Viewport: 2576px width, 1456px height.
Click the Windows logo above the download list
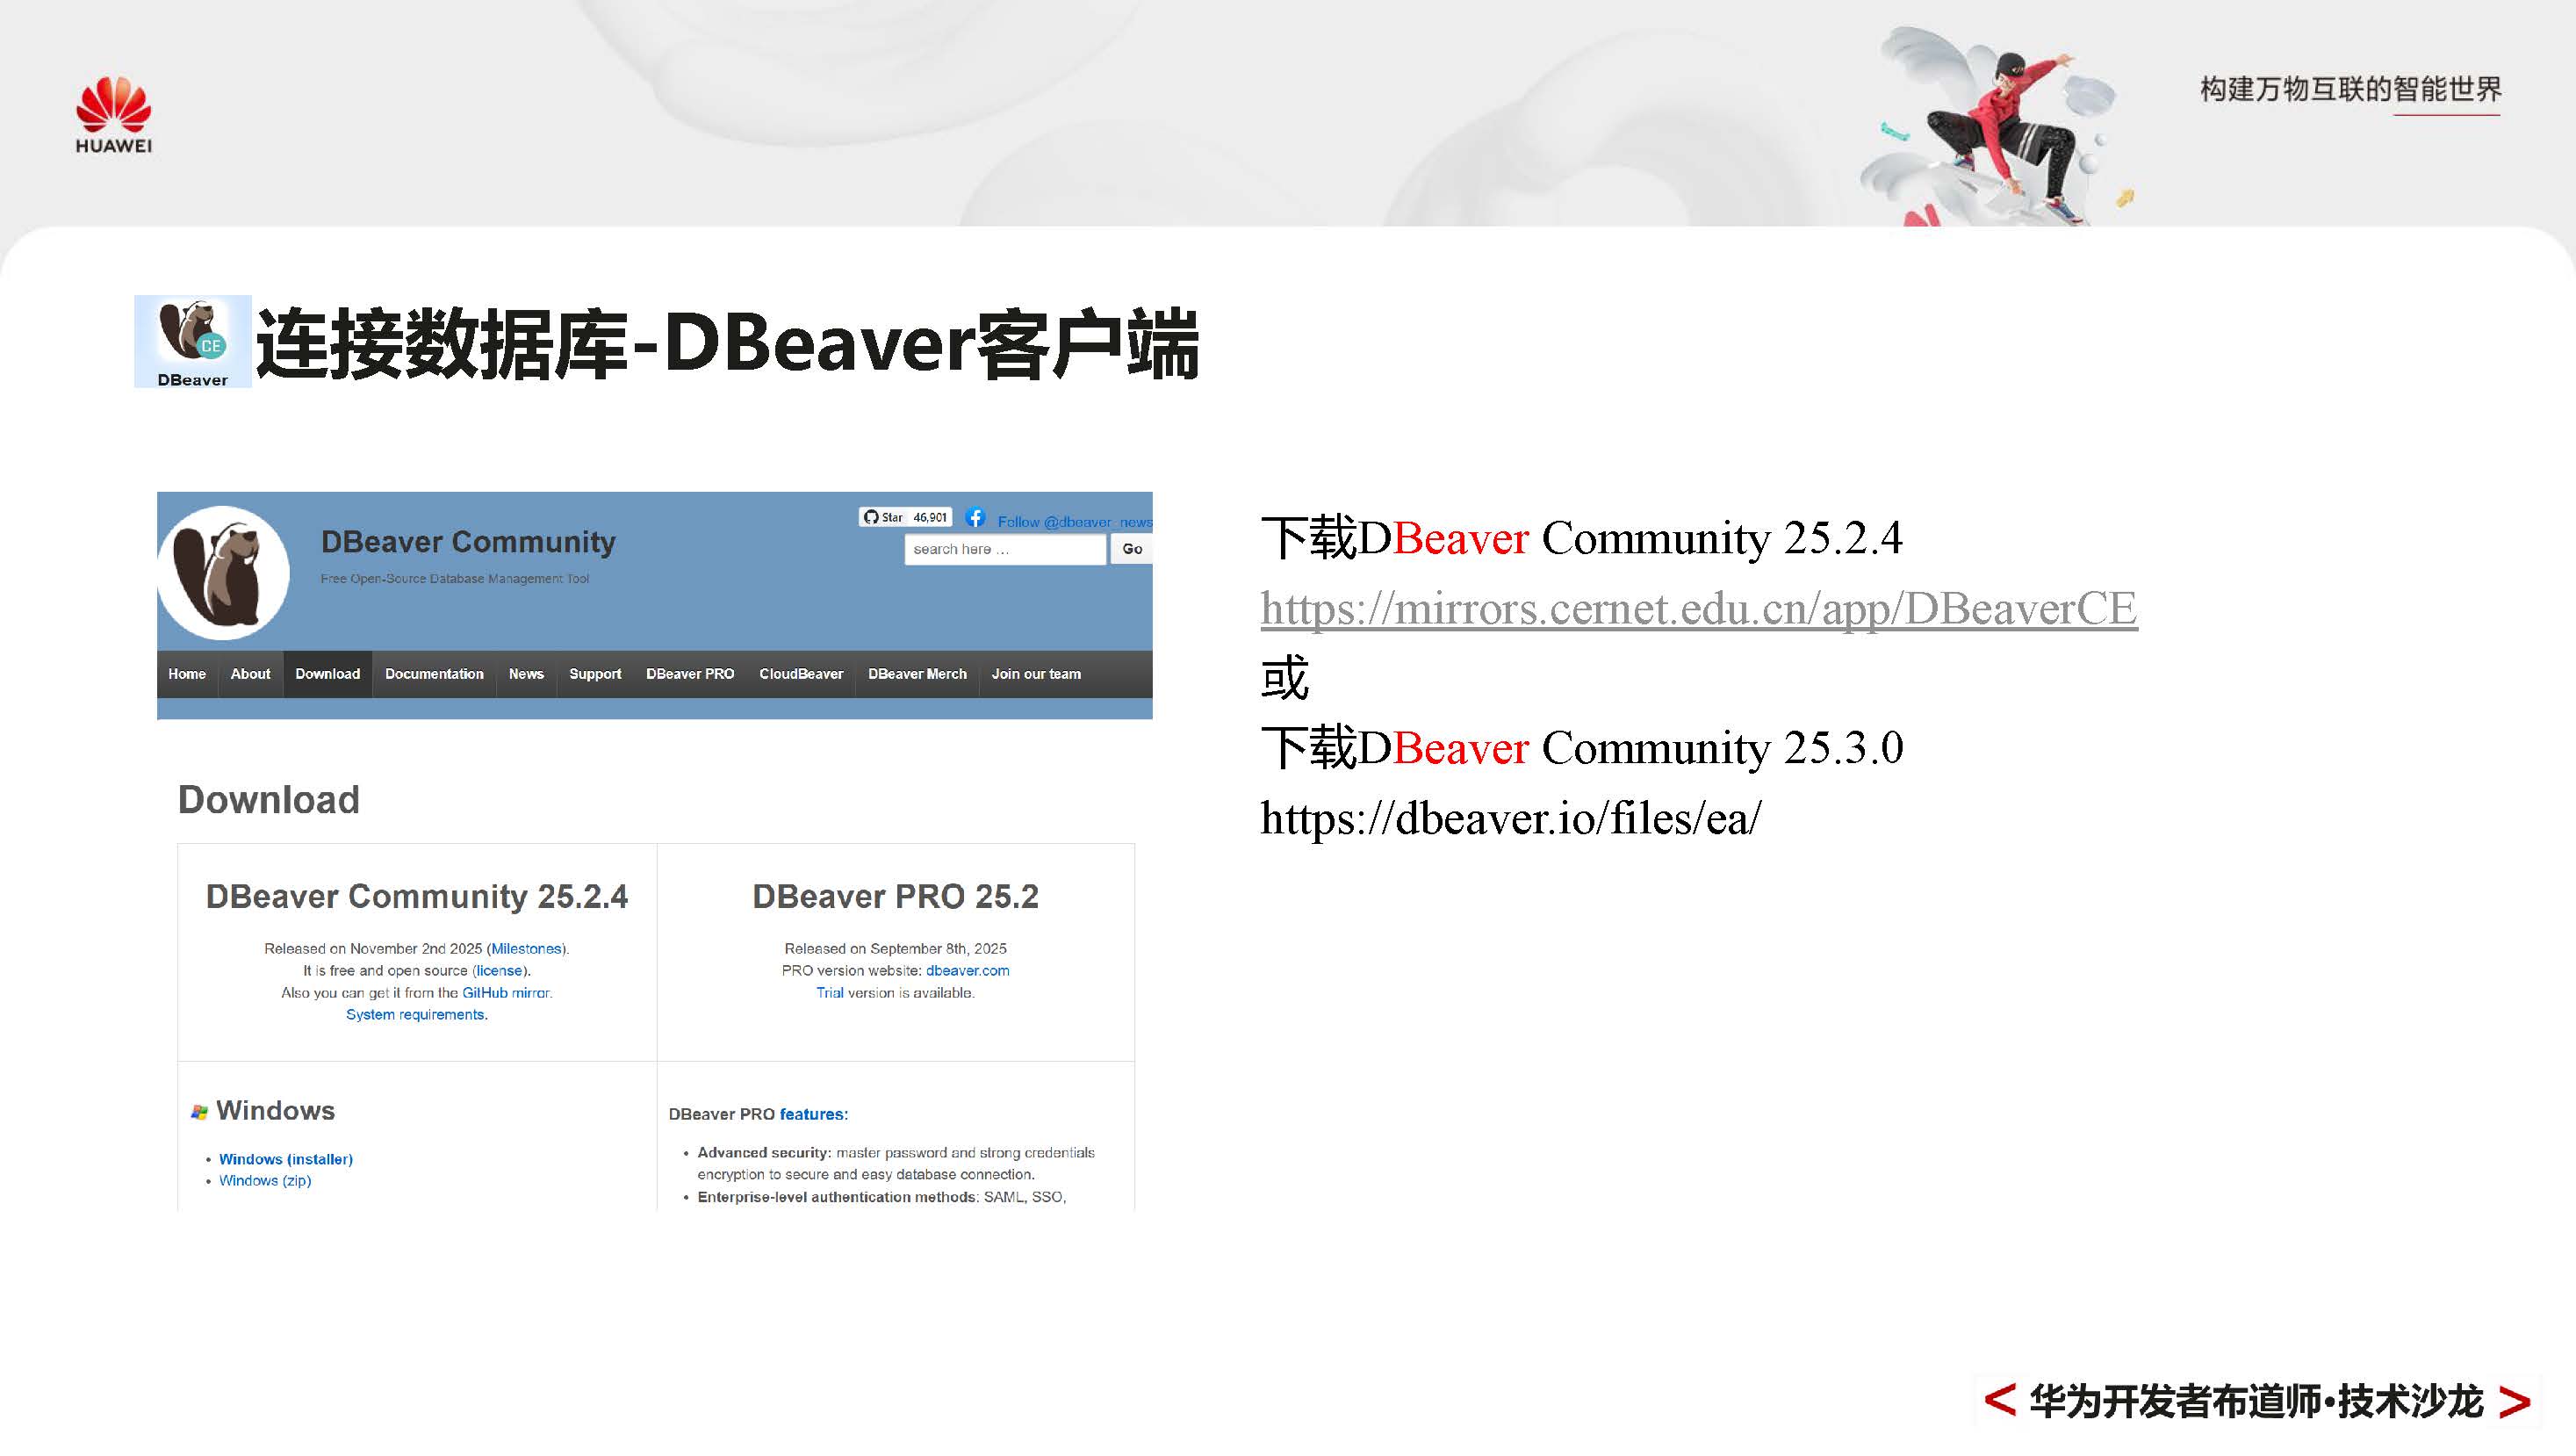tap(199, 1110)
